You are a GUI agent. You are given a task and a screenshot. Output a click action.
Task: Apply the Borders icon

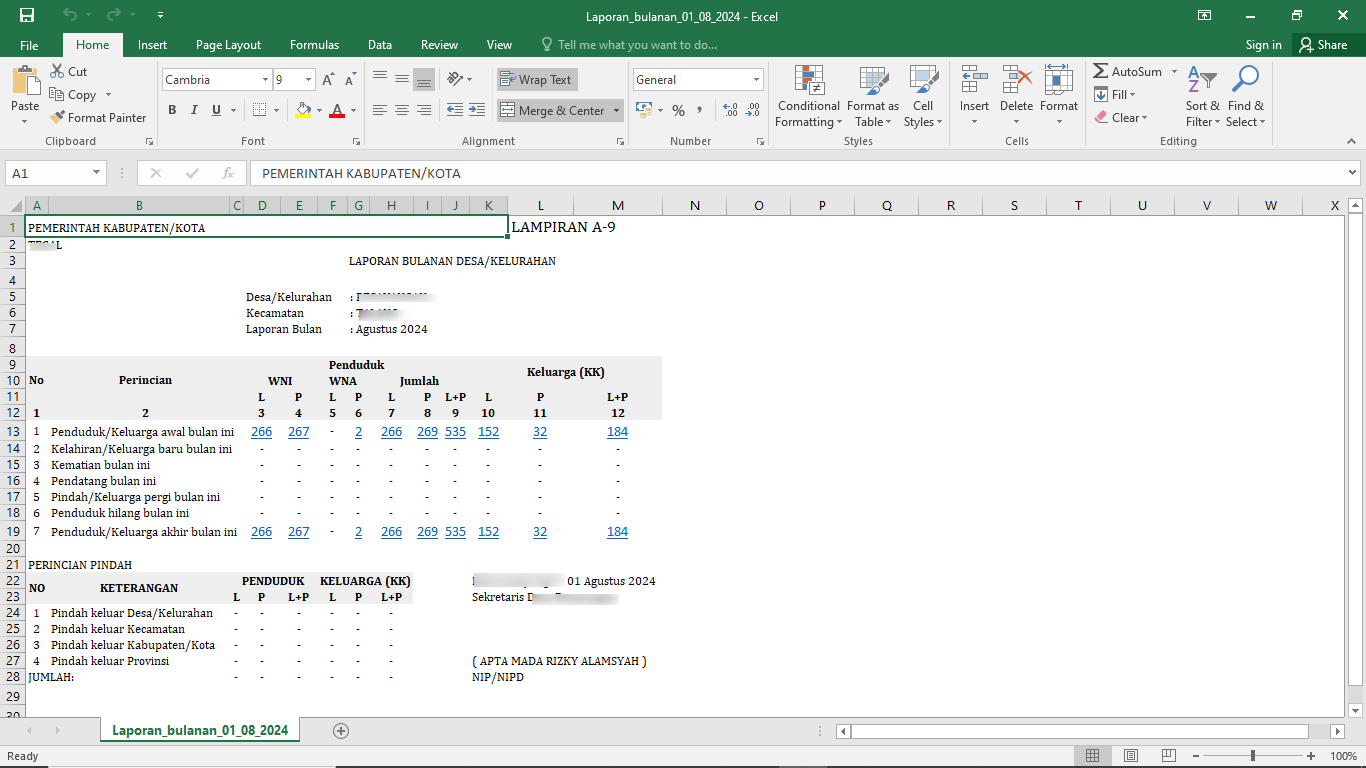point(259,110)
